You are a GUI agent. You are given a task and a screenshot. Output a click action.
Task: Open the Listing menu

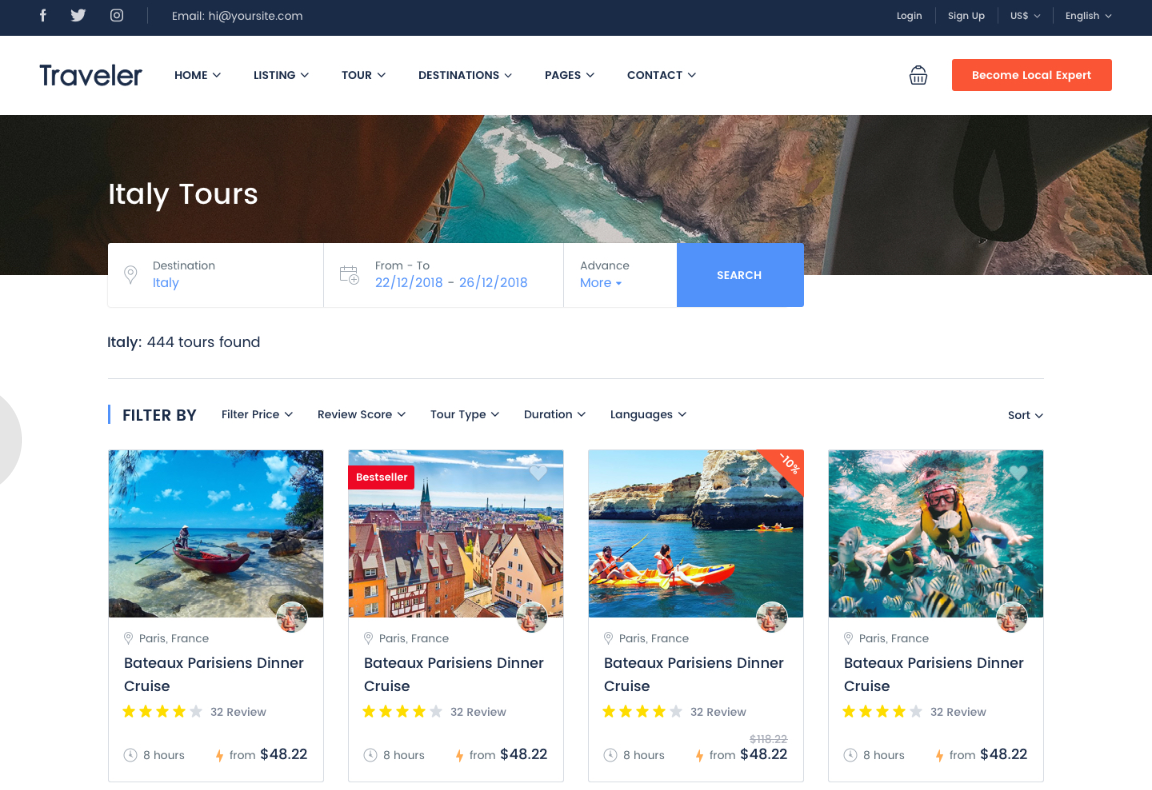[281, 75]
